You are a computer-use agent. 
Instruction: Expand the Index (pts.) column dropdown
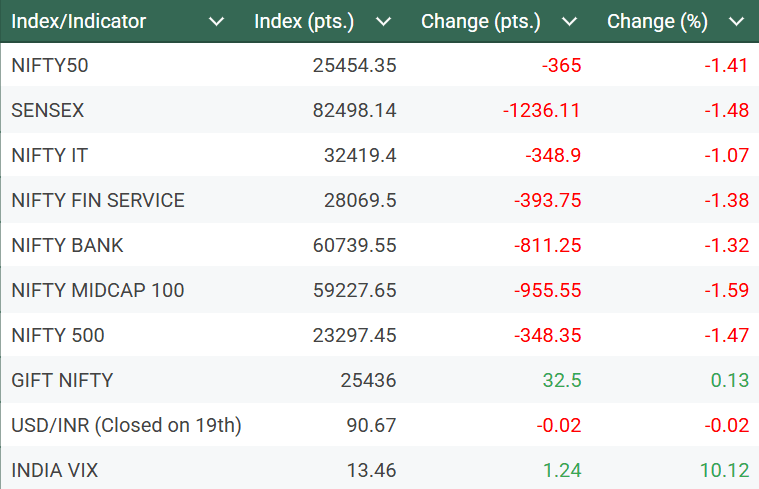click(x=383, y=22)
